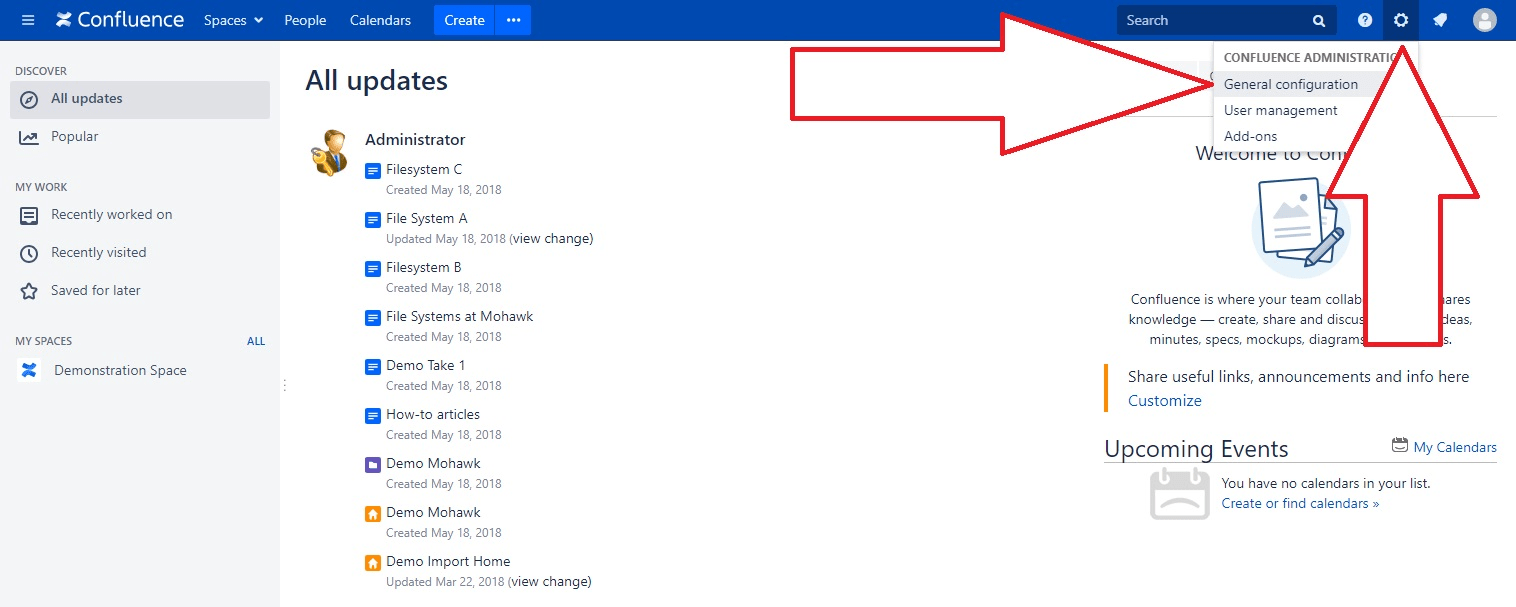Open the ellipsis menu beside Create
The image size is (1516, 607).
coord(513,19)
